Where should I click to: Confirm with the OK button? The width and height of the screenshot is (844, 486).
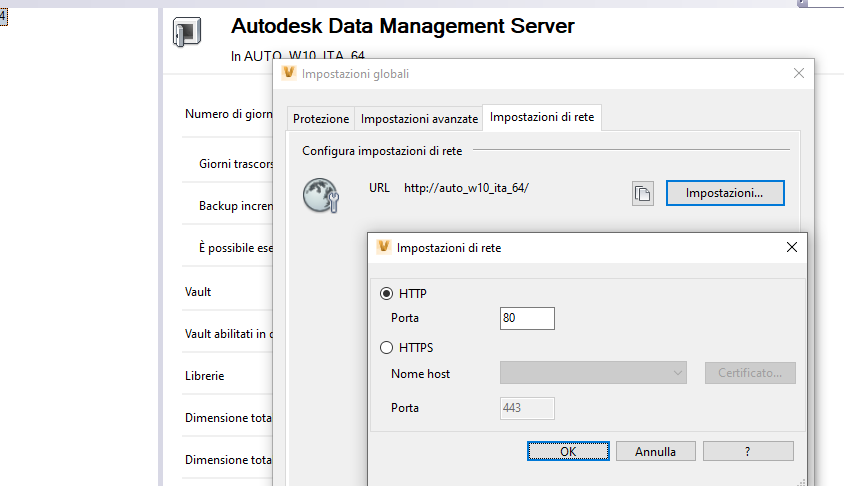pos(568,451)
